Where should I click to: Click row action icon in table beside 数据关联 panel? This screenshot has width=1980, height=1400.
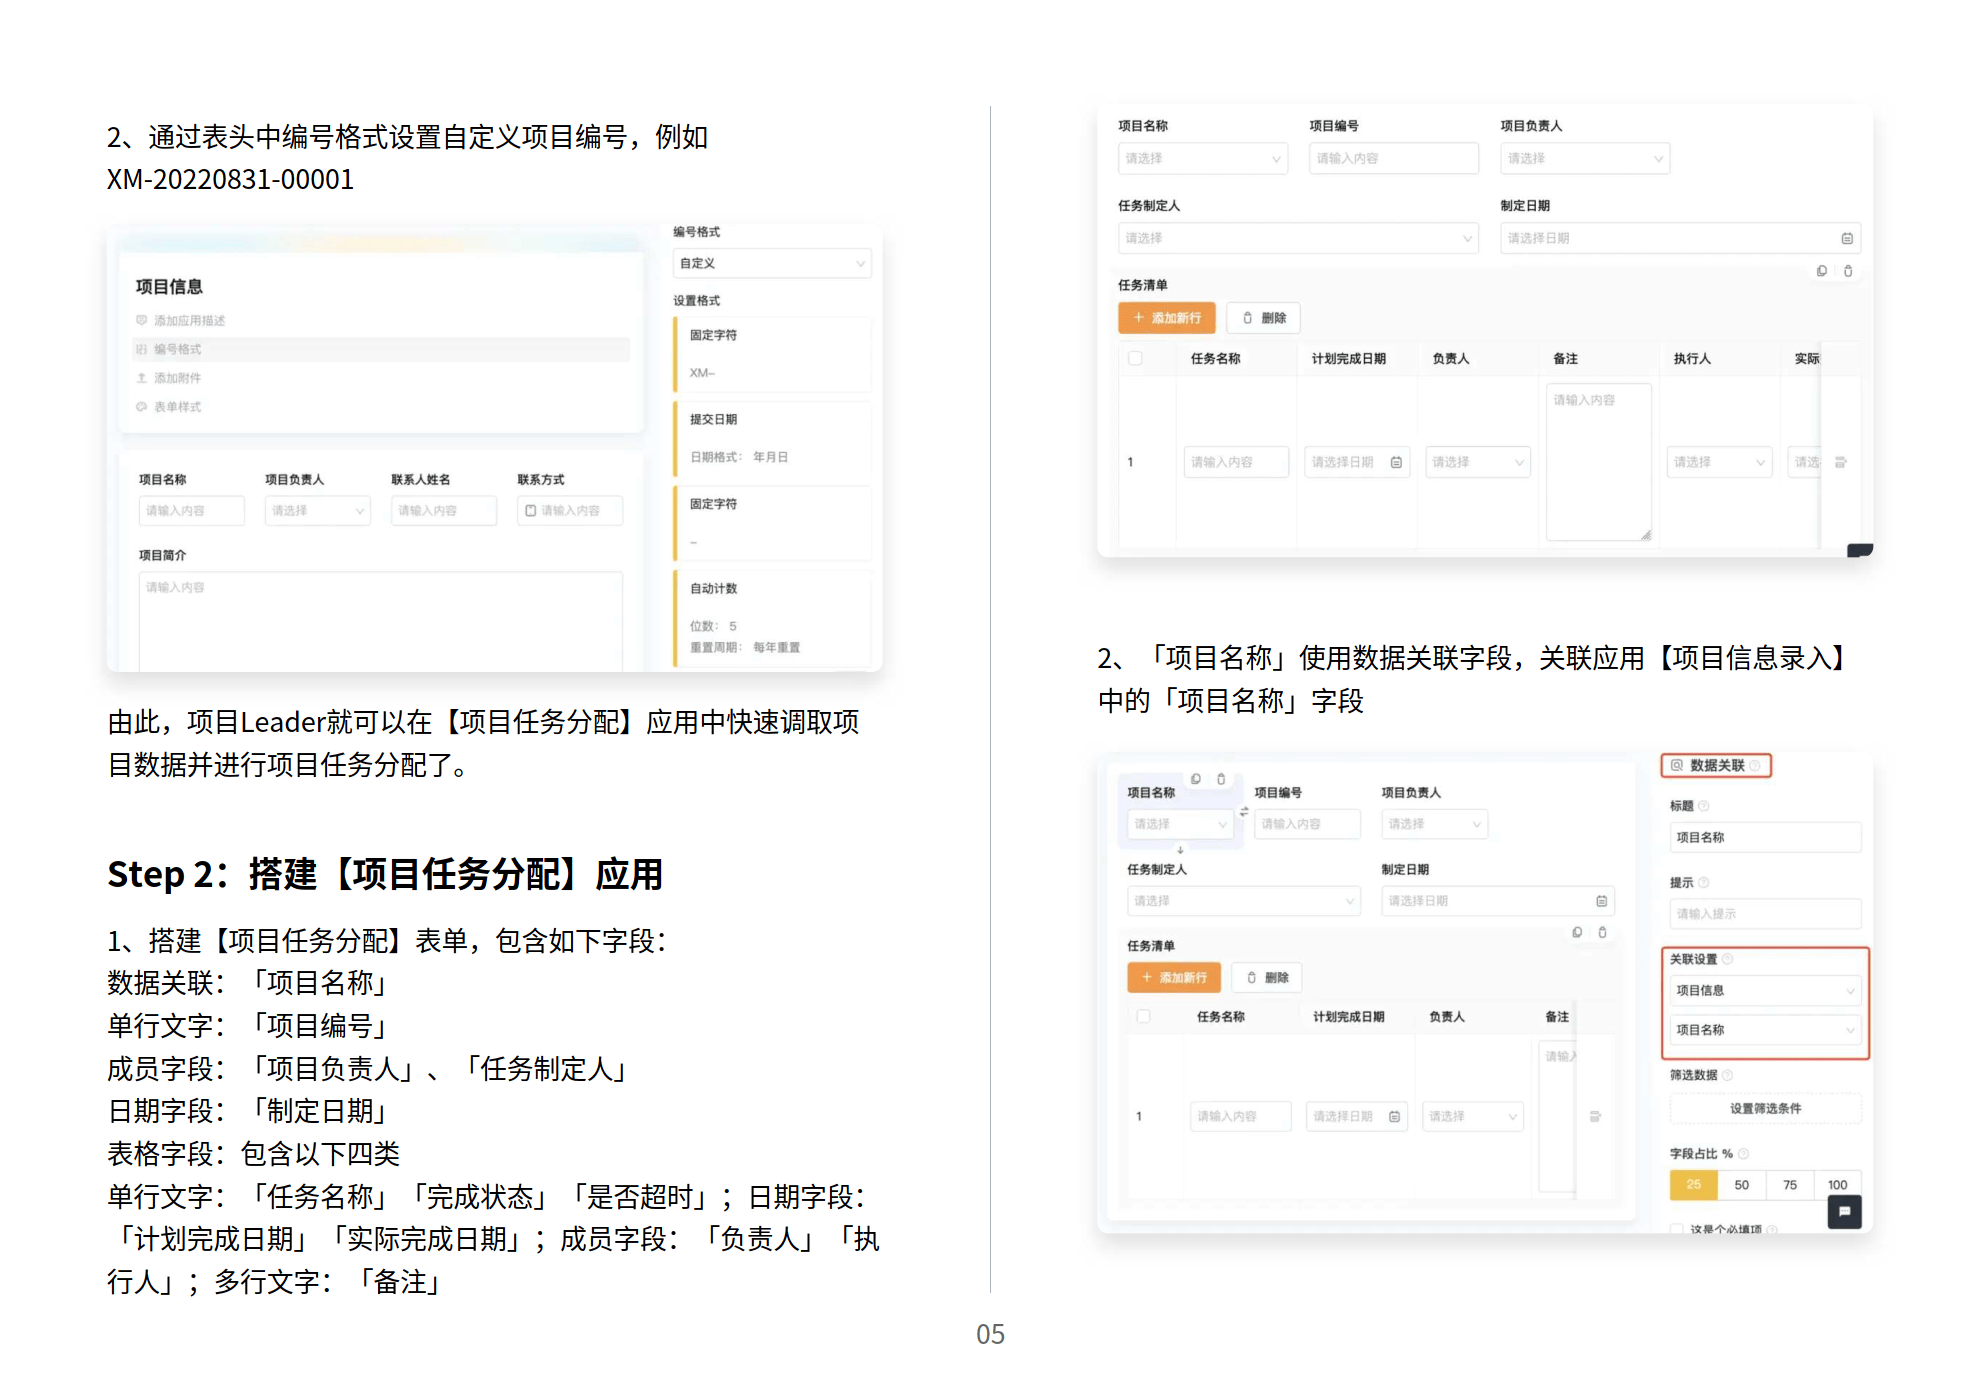(1595, 1116)
